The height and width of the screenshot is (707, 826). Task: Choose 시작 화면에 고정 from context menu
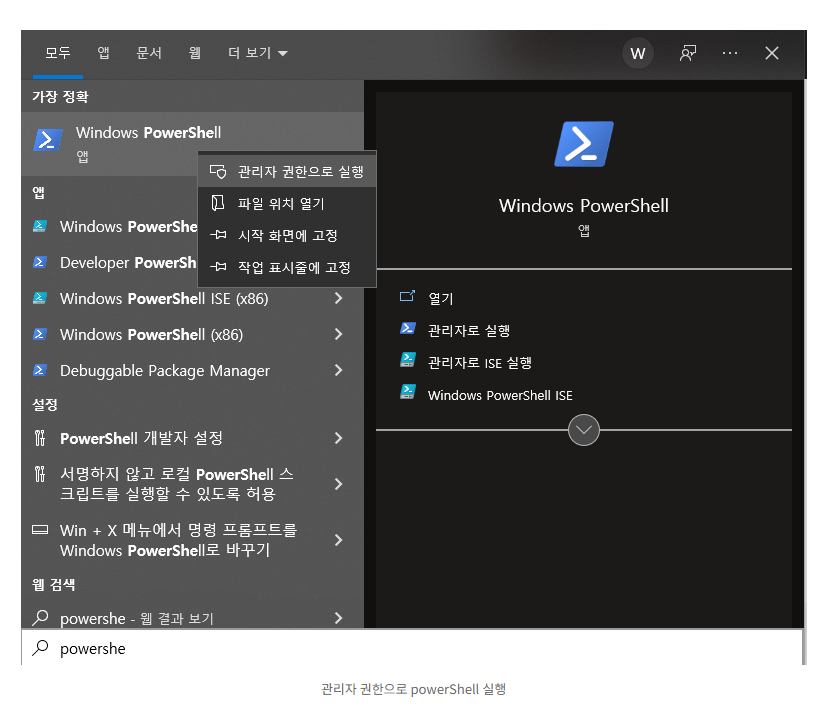click(287, 235)
